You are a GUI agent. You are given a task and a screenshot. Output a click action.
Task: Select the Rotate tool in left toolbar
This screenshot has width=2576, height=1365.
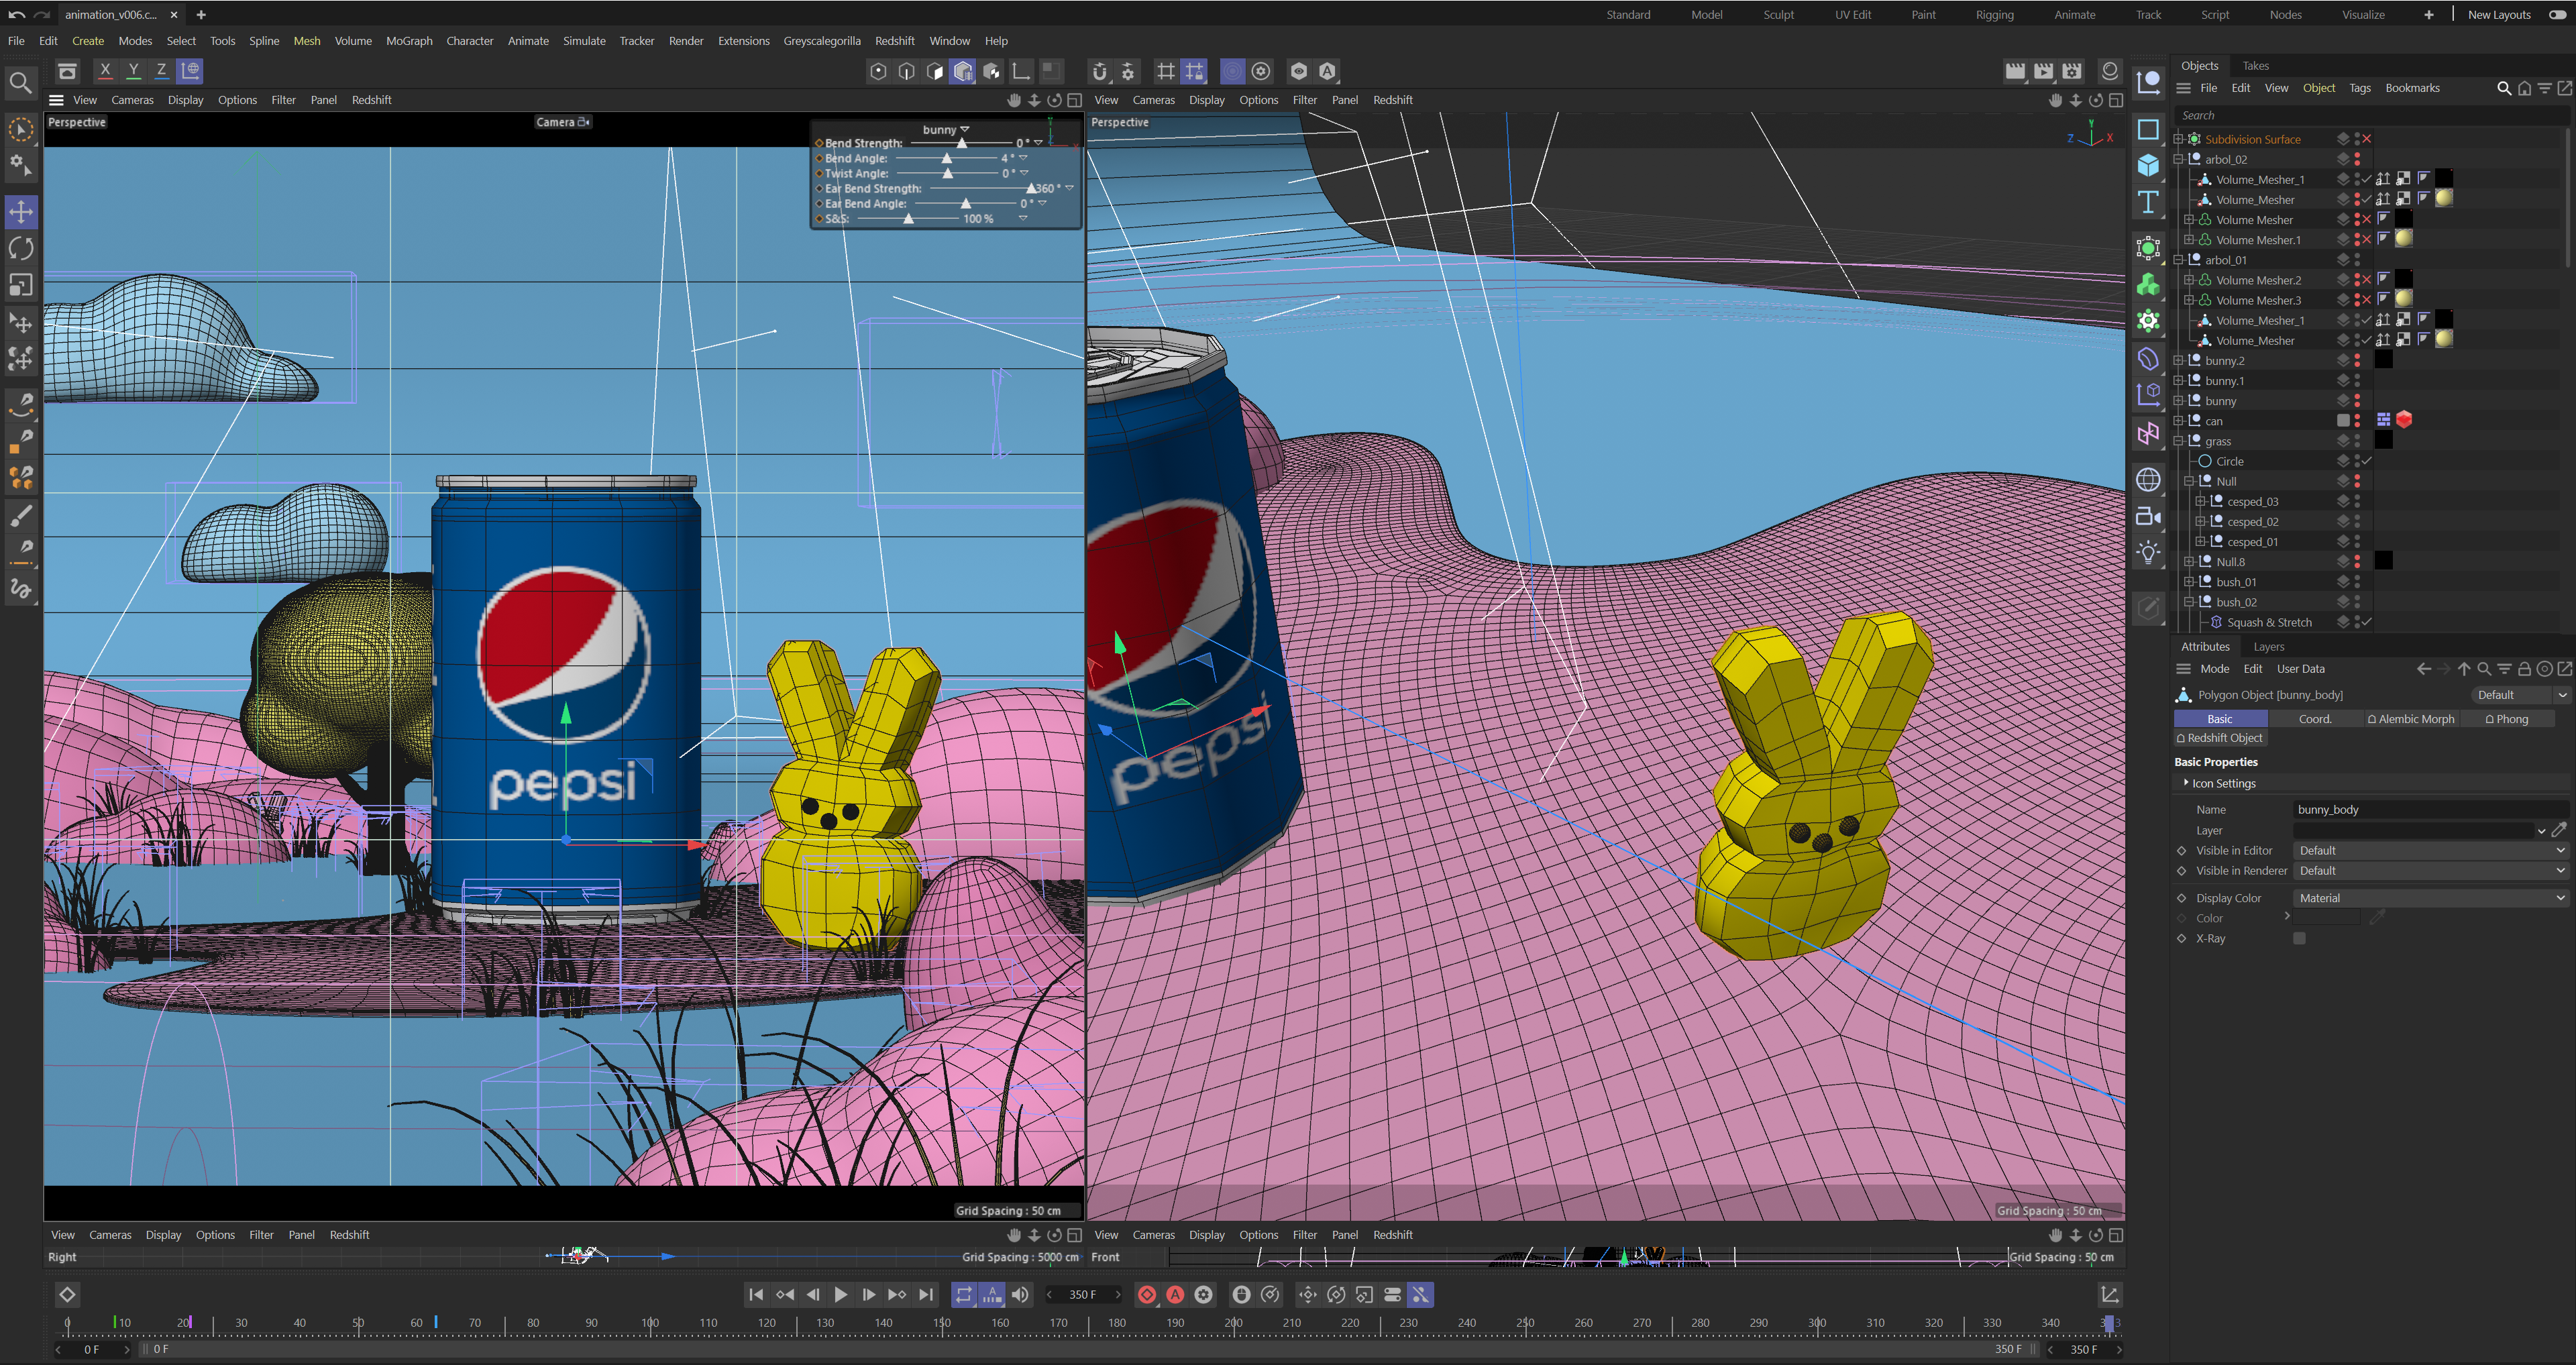point(21,248)
